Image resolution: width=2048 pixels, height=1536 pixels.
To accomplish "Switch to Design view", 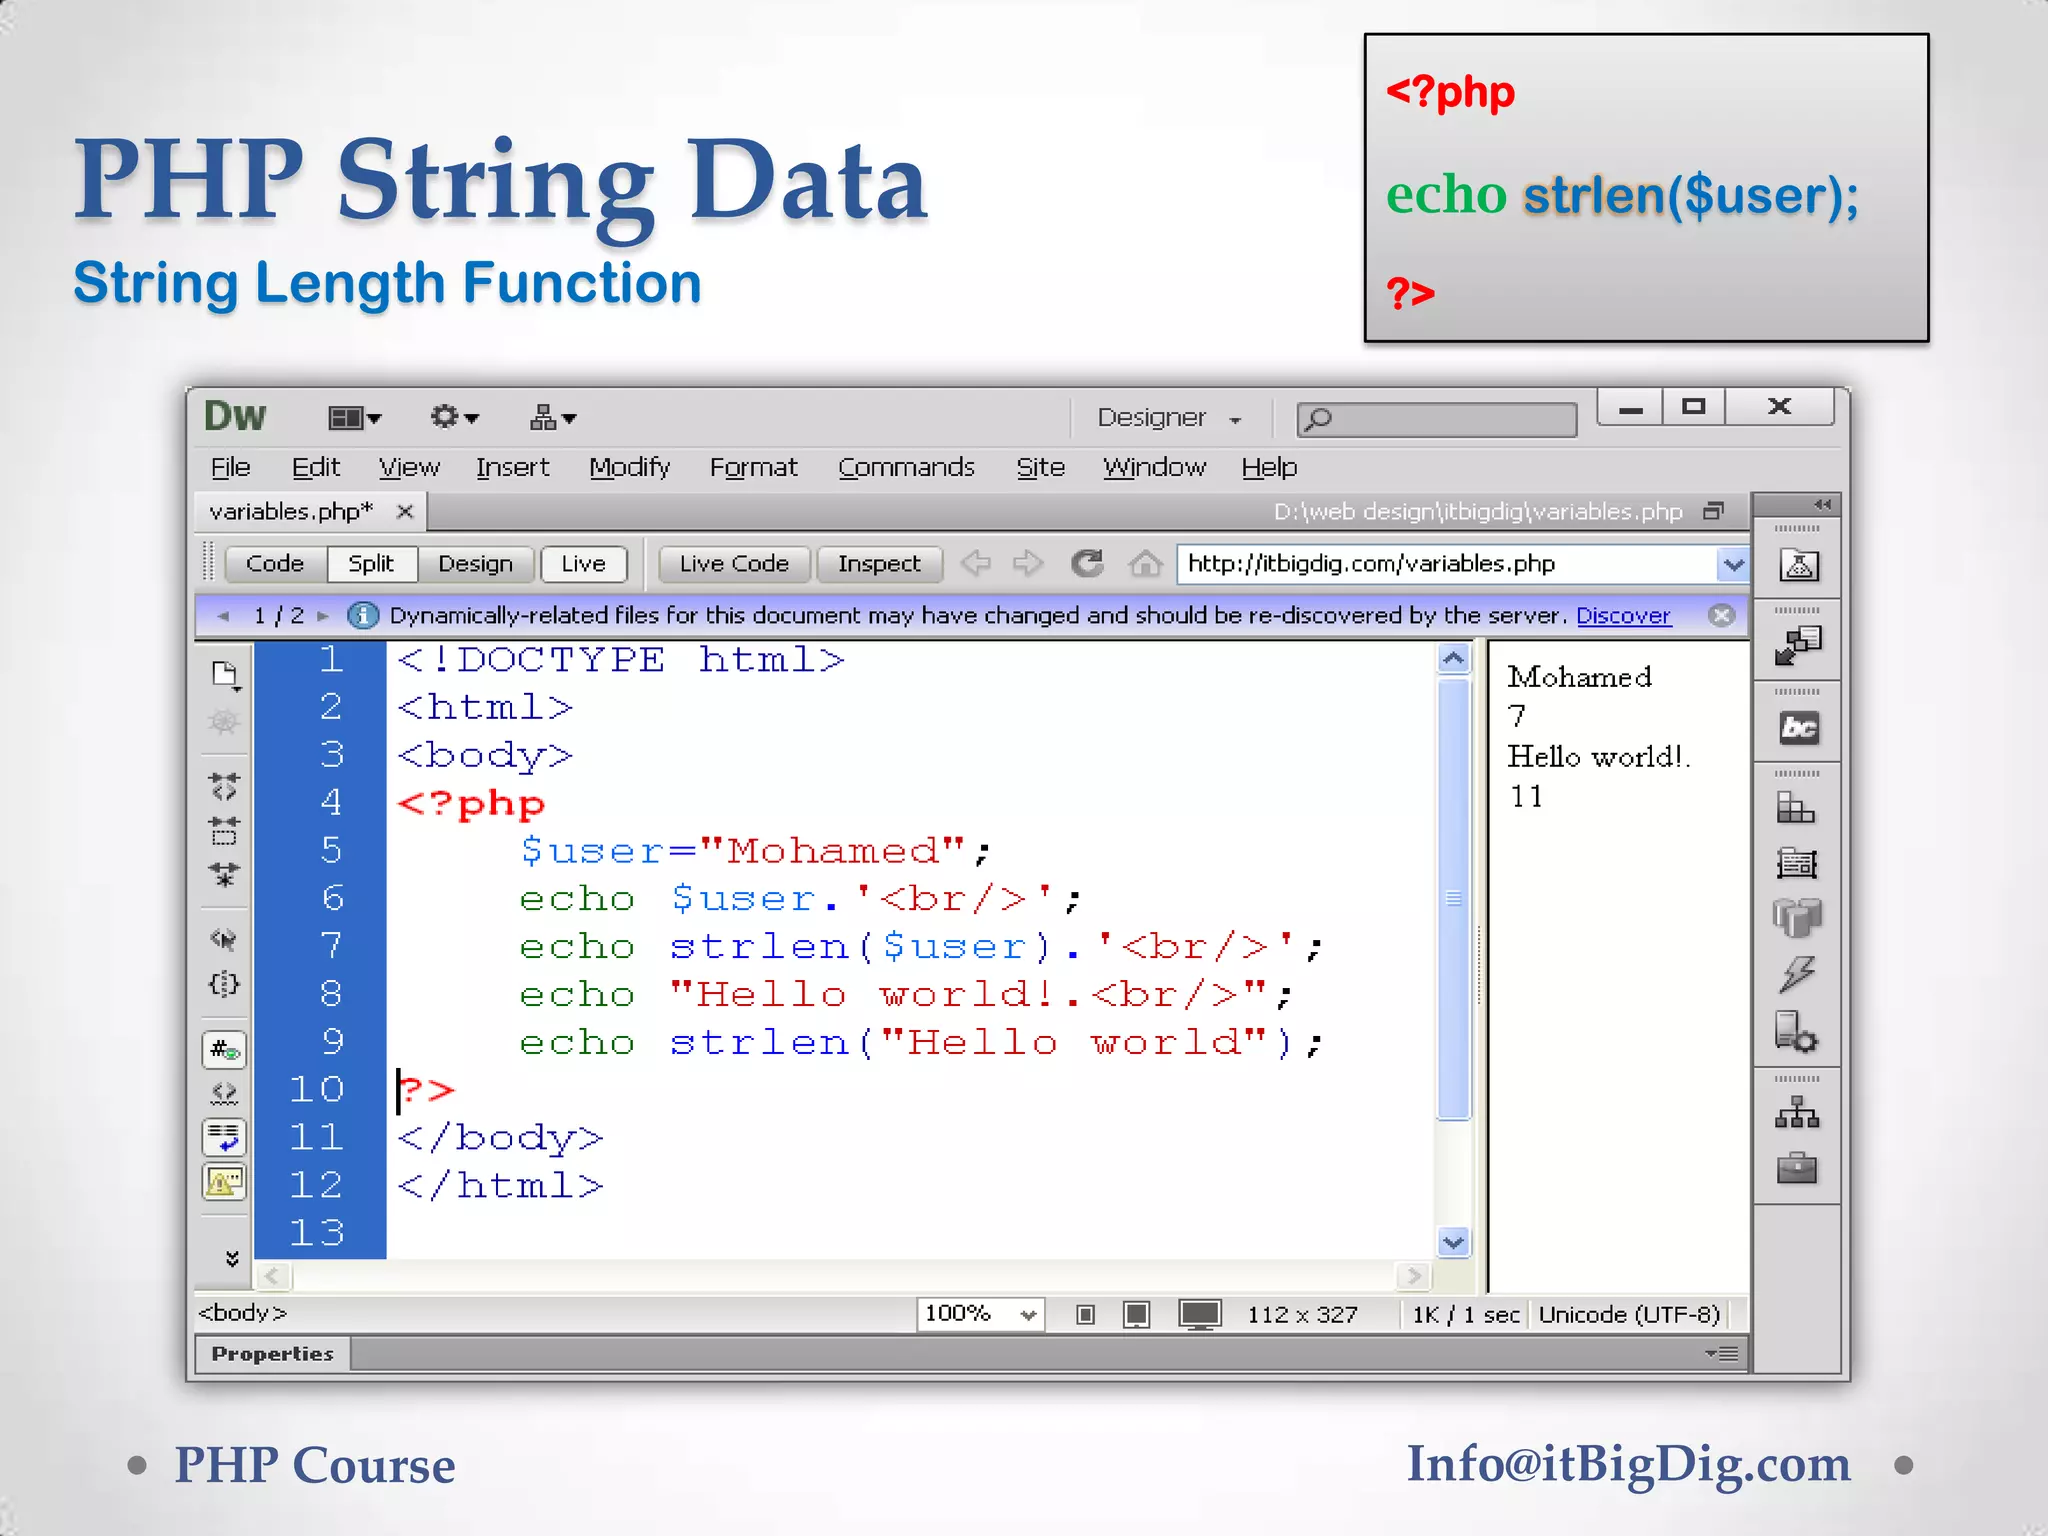I will [x=475, y=564].
